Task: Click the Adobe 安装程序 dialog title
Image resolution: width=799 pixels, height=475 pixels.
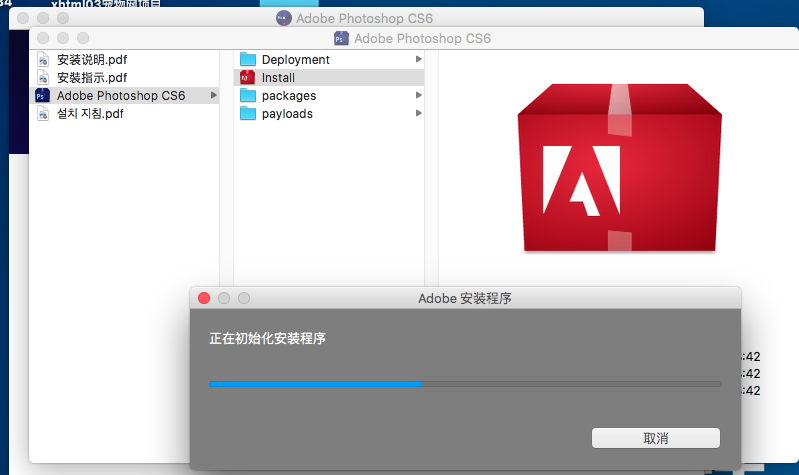Action: click(x=465, y=298)
